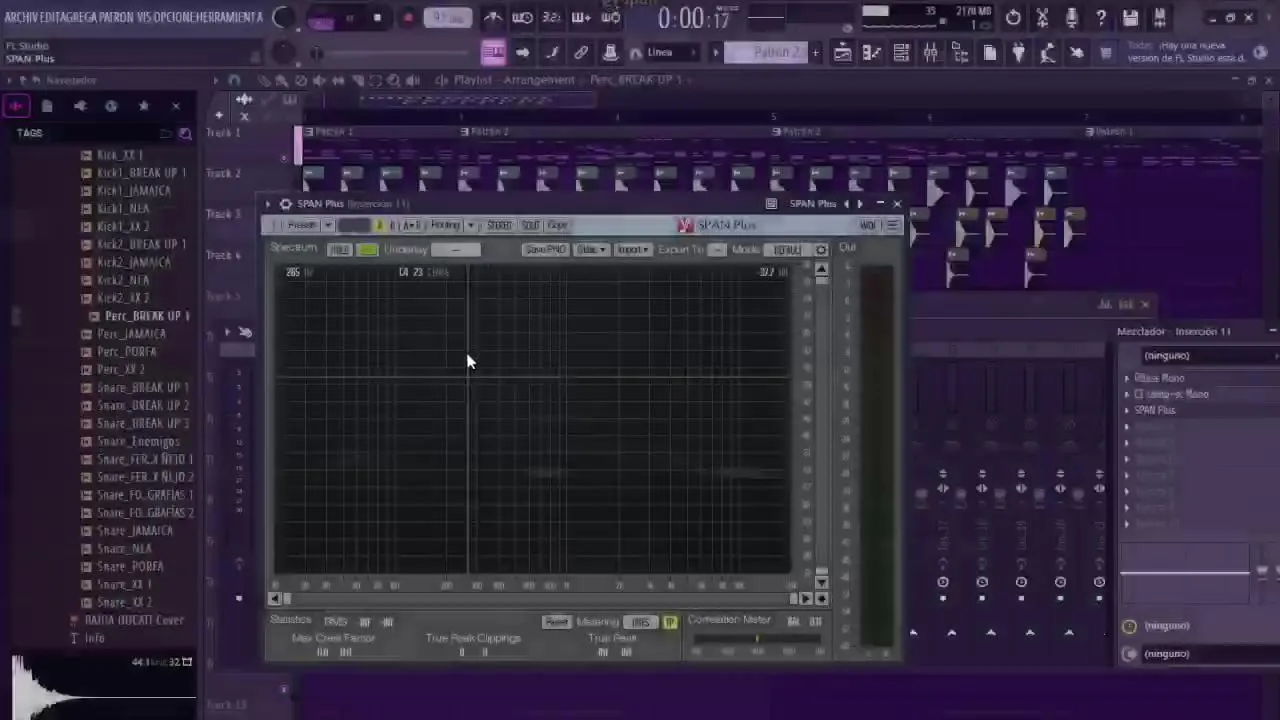The width and height of the screenshot is (1280, 720).
Task: Expand the SPAN Plus preset dropdown arrow
Action: coord(327,226)
